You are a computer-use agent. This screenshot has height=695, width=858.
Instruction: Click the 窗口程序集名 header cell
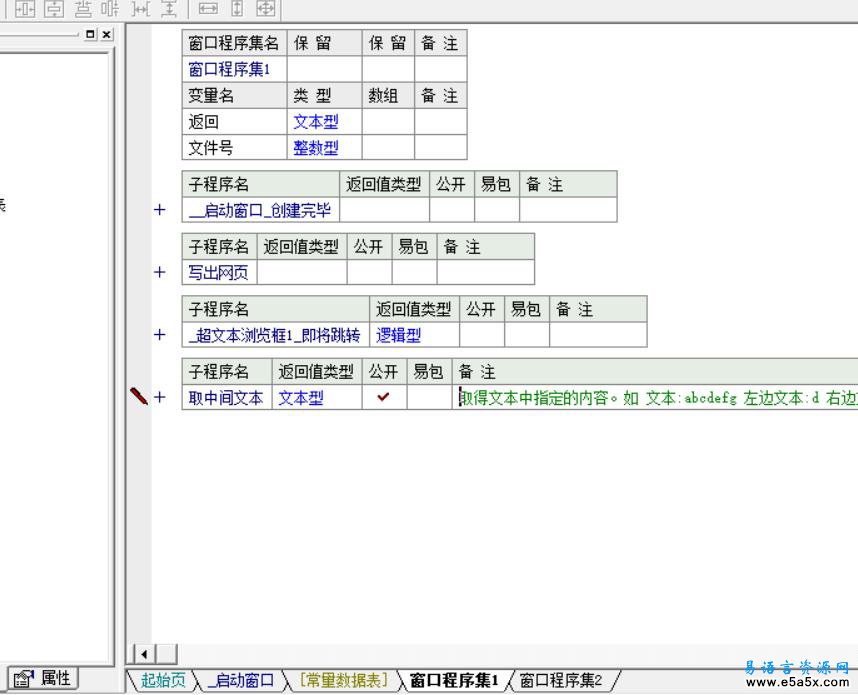234,43
